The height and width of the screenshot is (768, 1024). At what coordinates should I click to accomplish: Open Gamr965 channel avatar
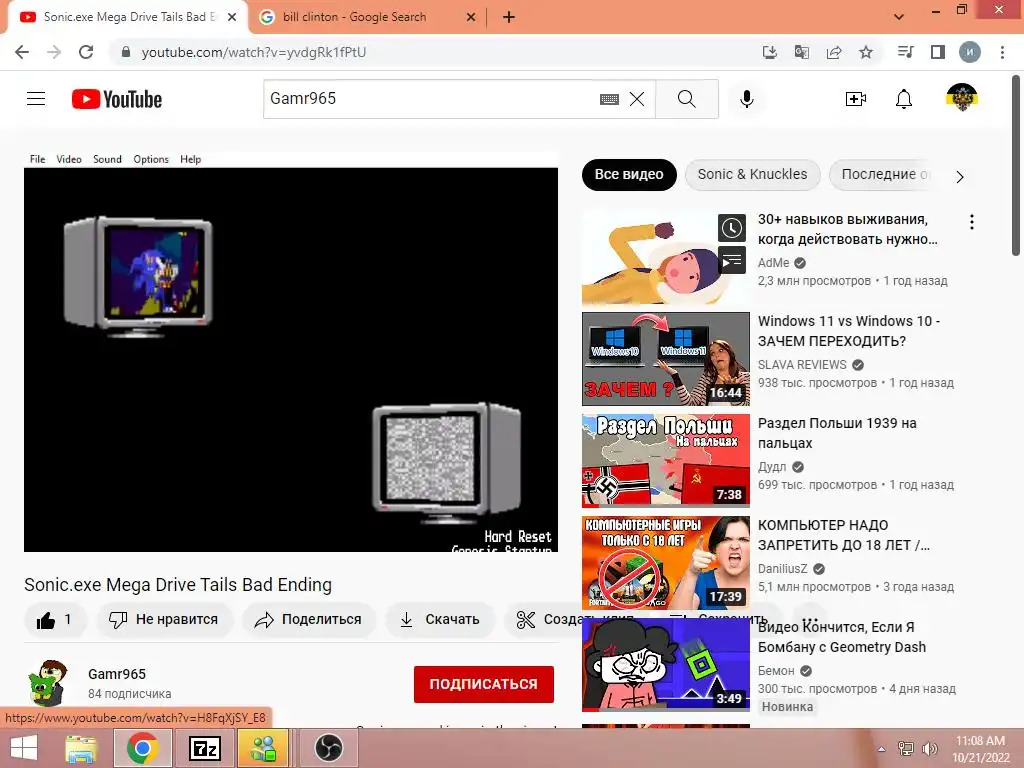[x=48, y=683]
